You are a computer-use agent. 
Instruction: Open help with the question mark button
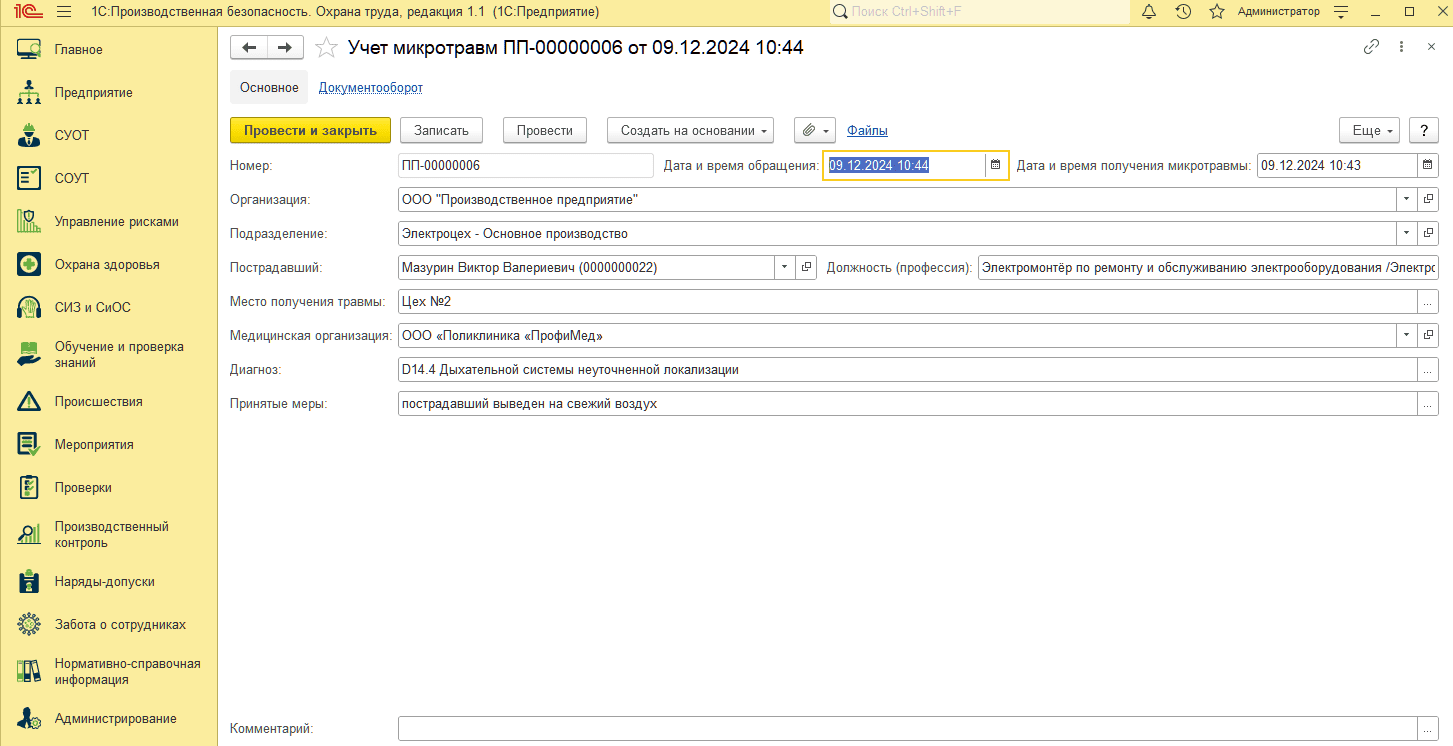(1424, 130)
